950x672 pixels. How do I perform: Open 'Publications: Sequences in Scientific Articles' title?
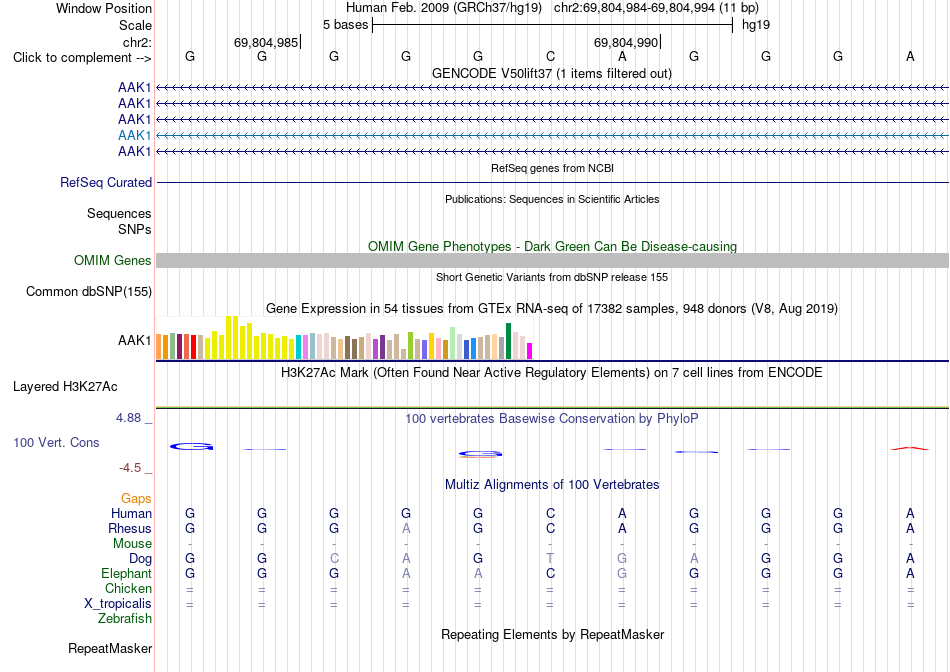pos(552,199)
